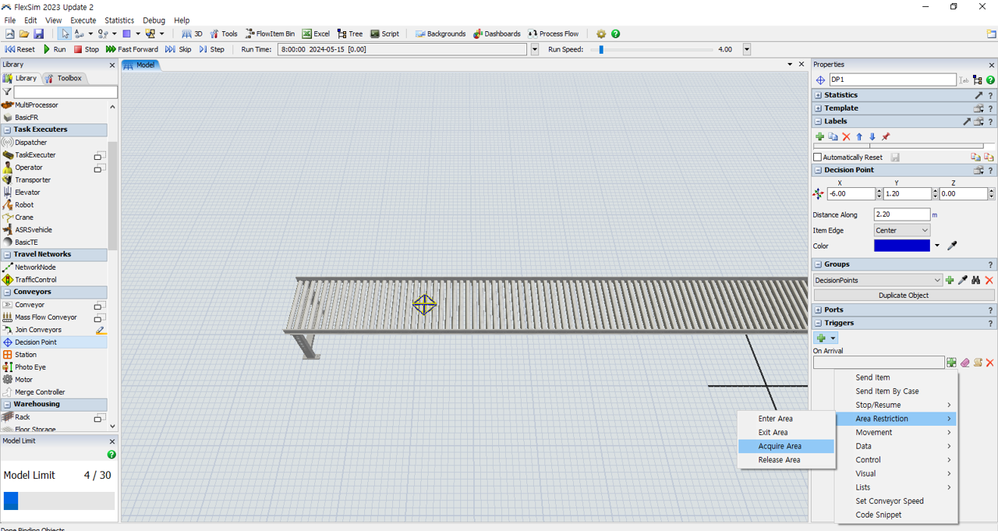The image size is (998, 531).
Task: Click Fast Forward button
Action: (x=132, y=49)
